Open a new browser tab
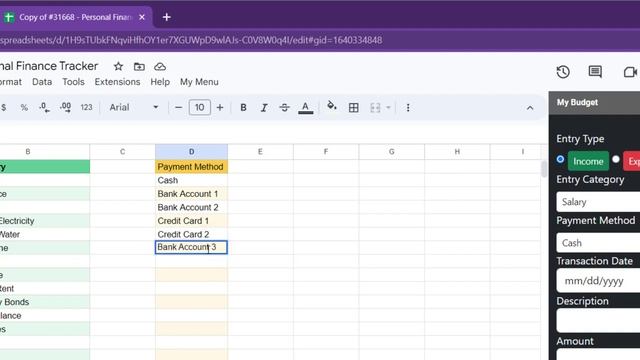Image resolution: width=640 pixels, height=360 pixels. pyautogui.click(x=167, y=17)
